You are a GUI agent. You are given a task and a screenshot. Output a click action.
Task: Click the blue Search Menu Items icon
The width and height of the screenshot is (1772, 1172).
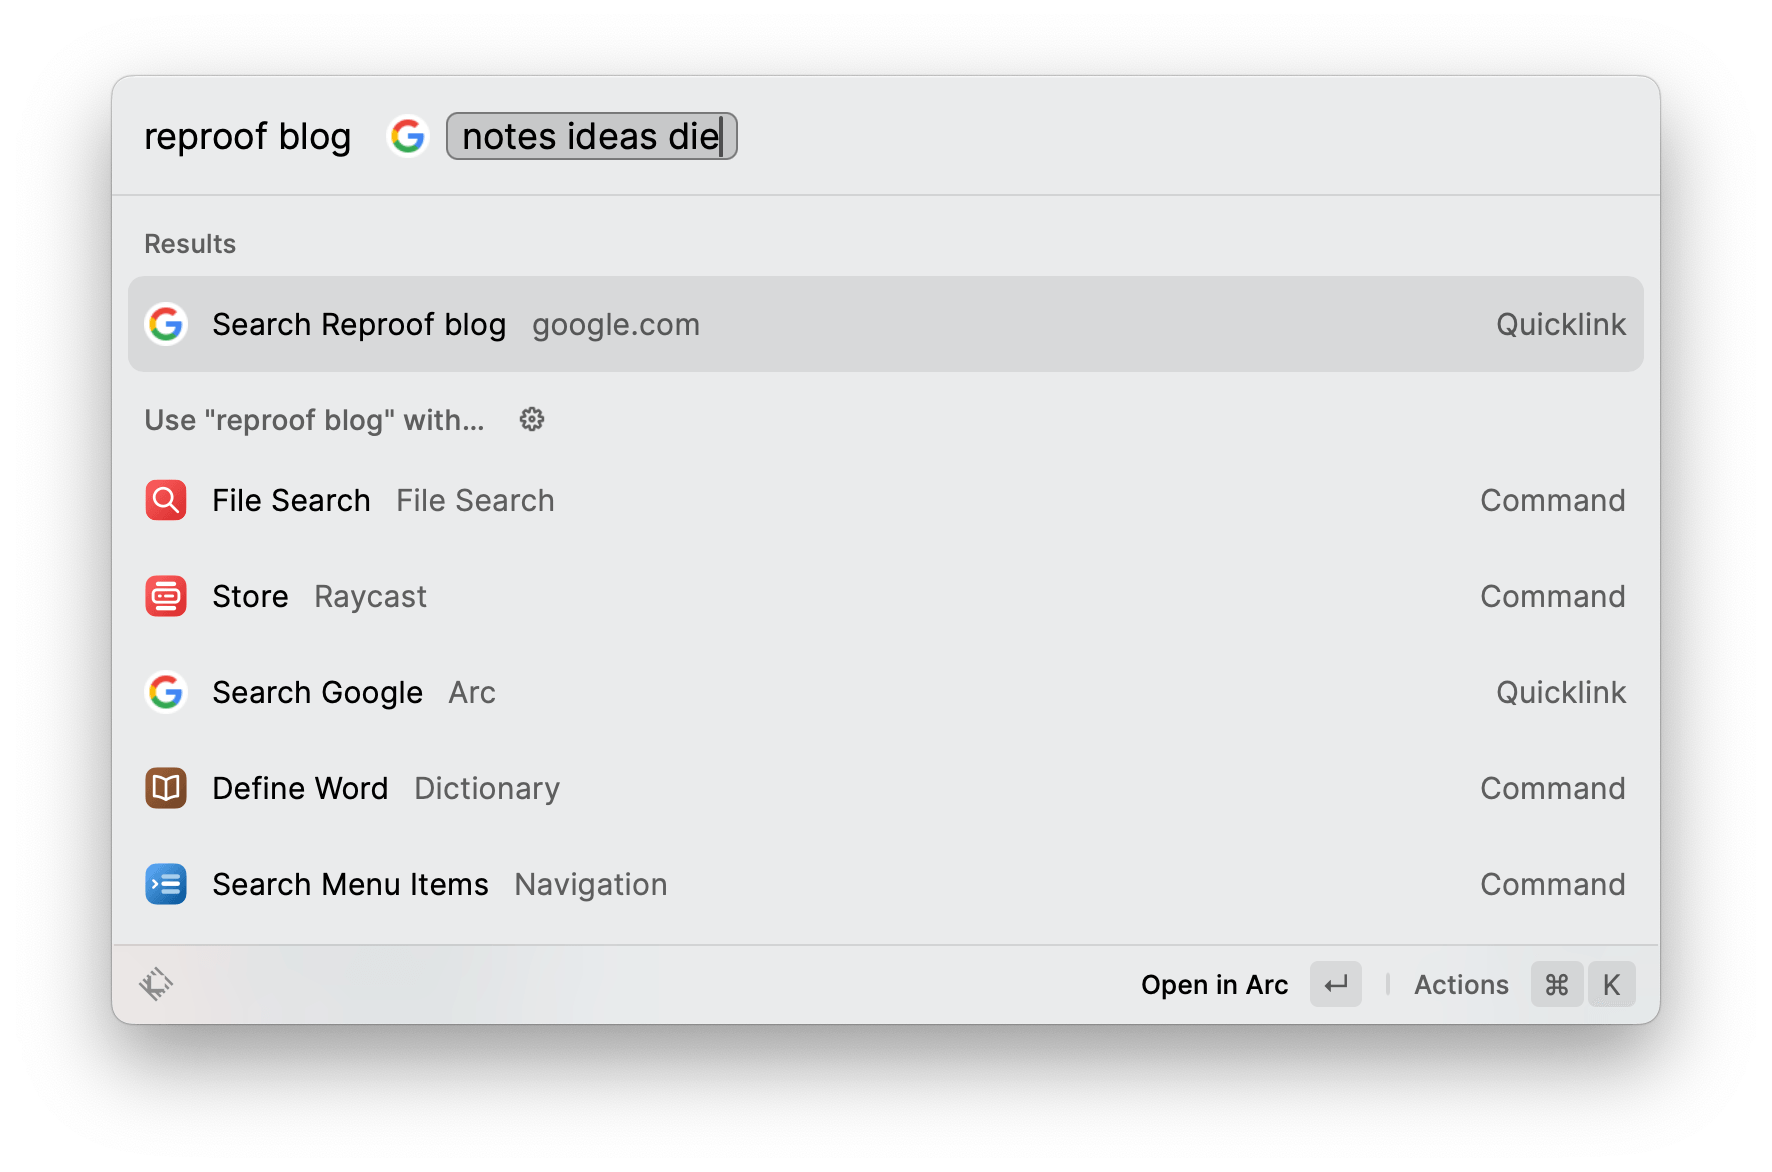point(166,884)
